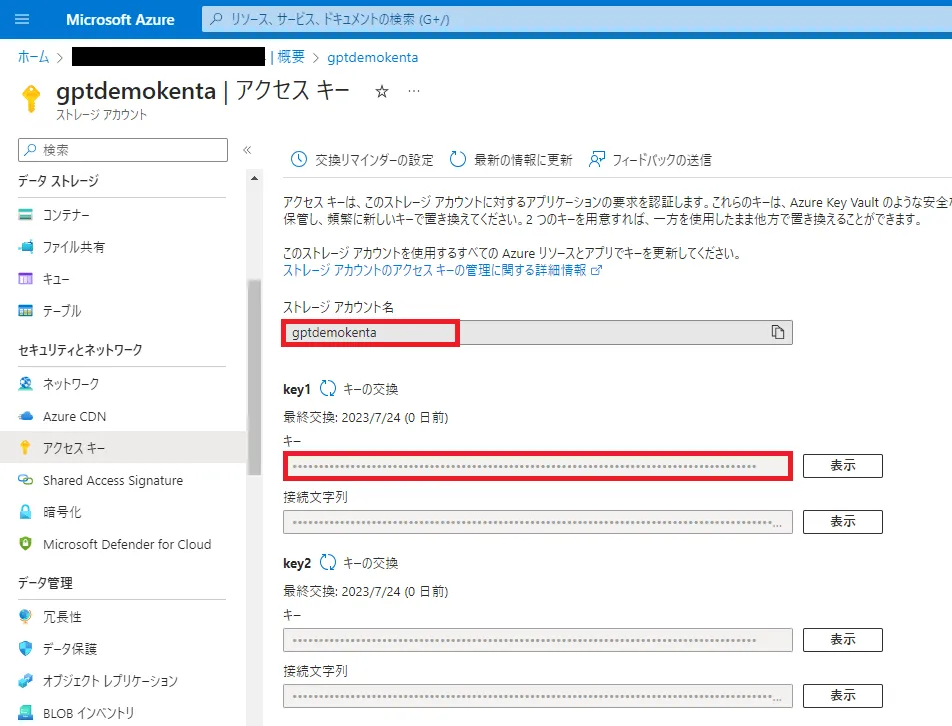Copy the storage account name

pos(778,332)
